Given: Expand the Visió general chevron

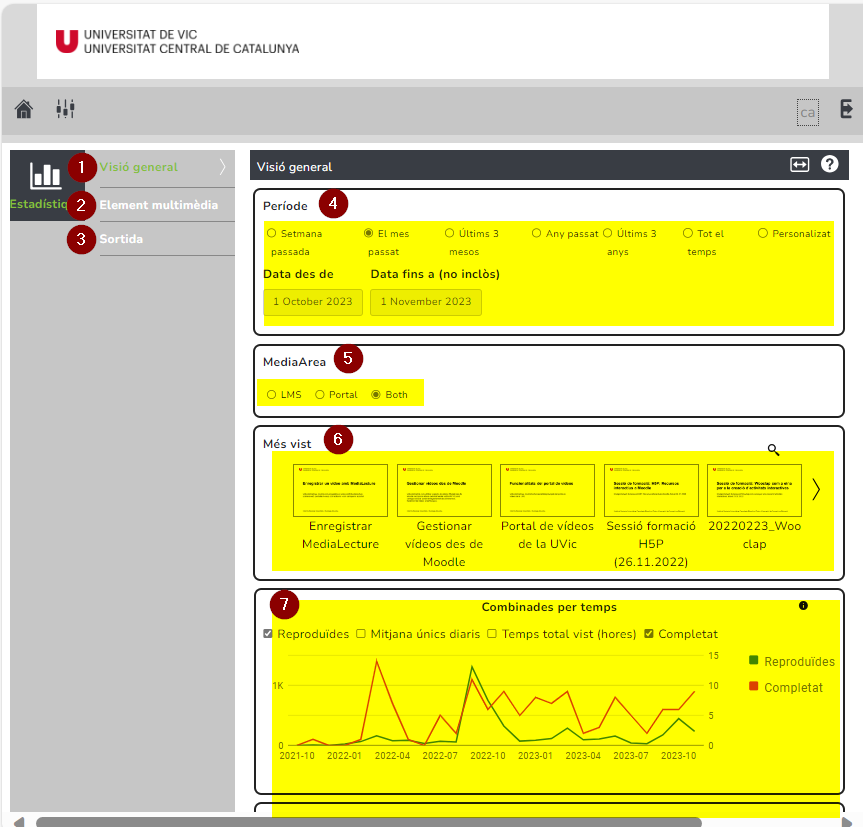Looking at the screenshot, I should 222,167.
